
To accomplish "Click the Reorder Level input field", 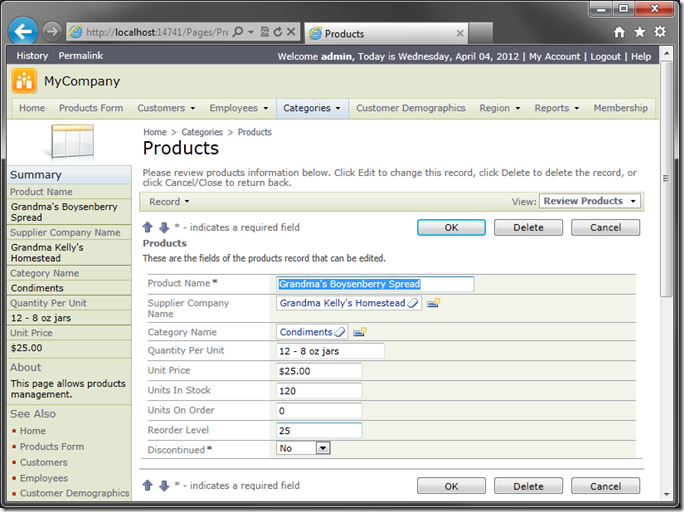I will pyautogui.click(x=319, y=430).
